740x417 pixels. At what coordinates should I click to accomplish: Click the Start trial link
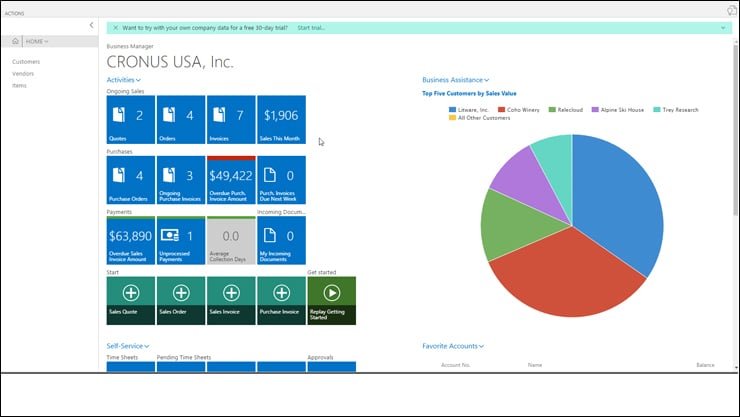(x=311, y=28)
